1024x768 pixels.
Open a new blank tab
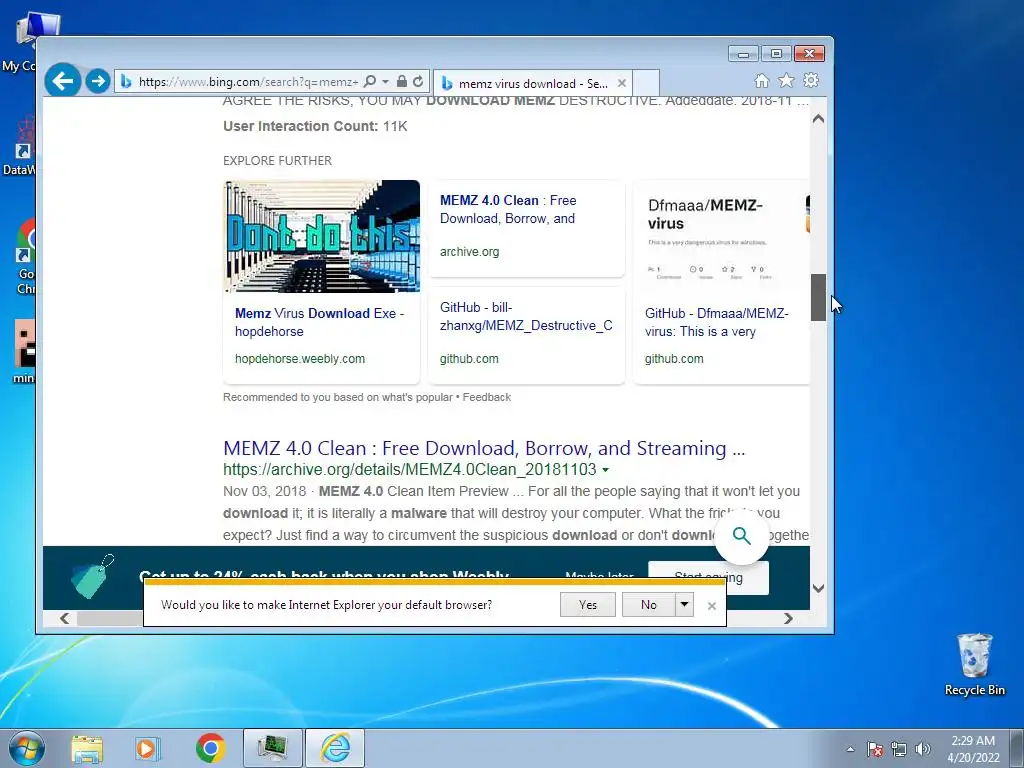tap(646, 84)
